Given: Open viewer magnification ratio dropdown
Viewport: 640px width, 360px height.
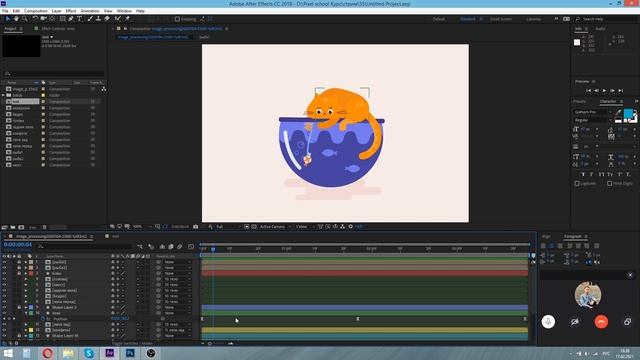Looking at the screenshot, I should [142, 227].
